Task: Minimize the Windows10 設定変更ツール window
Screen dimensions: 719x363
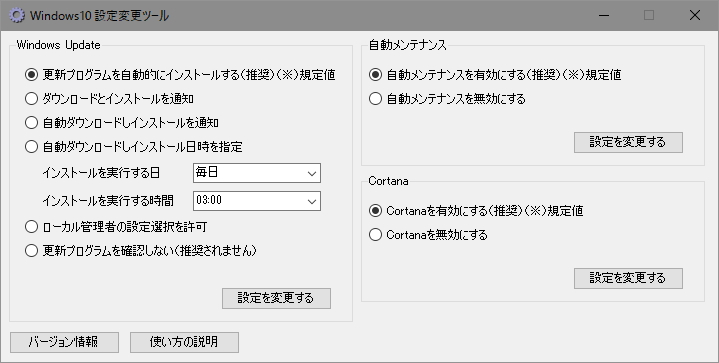Action: 604,15
